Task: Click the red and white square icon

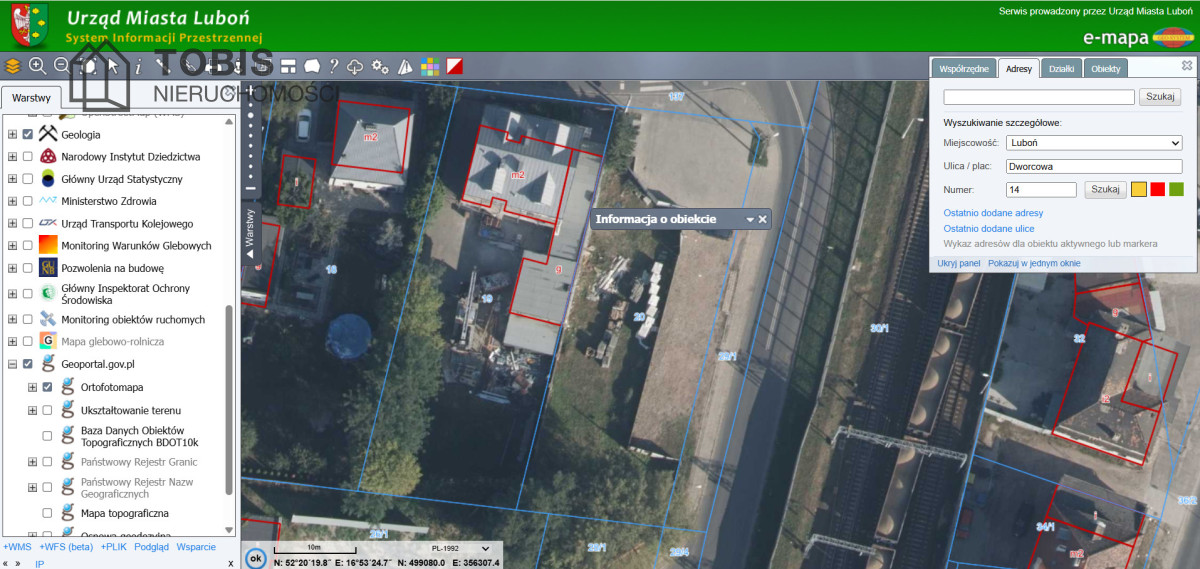Action: pyautogui.click(x=455, y=67)
